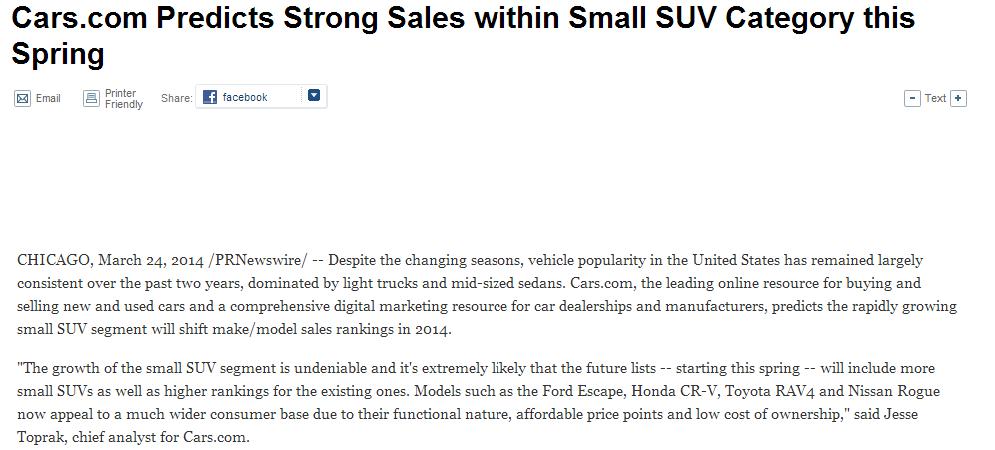Click the Text size label
This screenshot has width=995, height=450.
935,98
